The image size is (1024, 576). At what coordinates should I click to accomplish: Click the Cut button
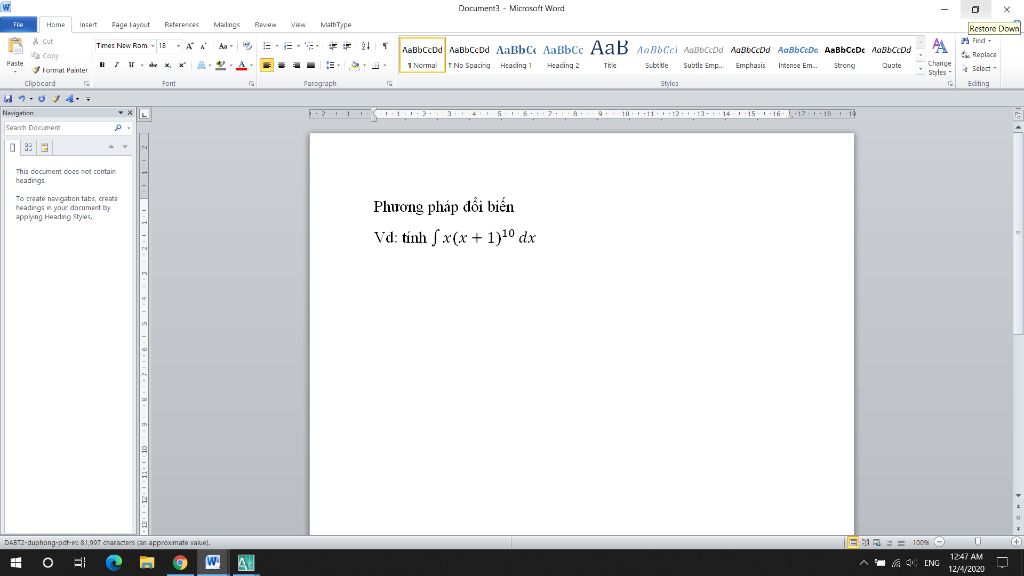coord(42,41)
